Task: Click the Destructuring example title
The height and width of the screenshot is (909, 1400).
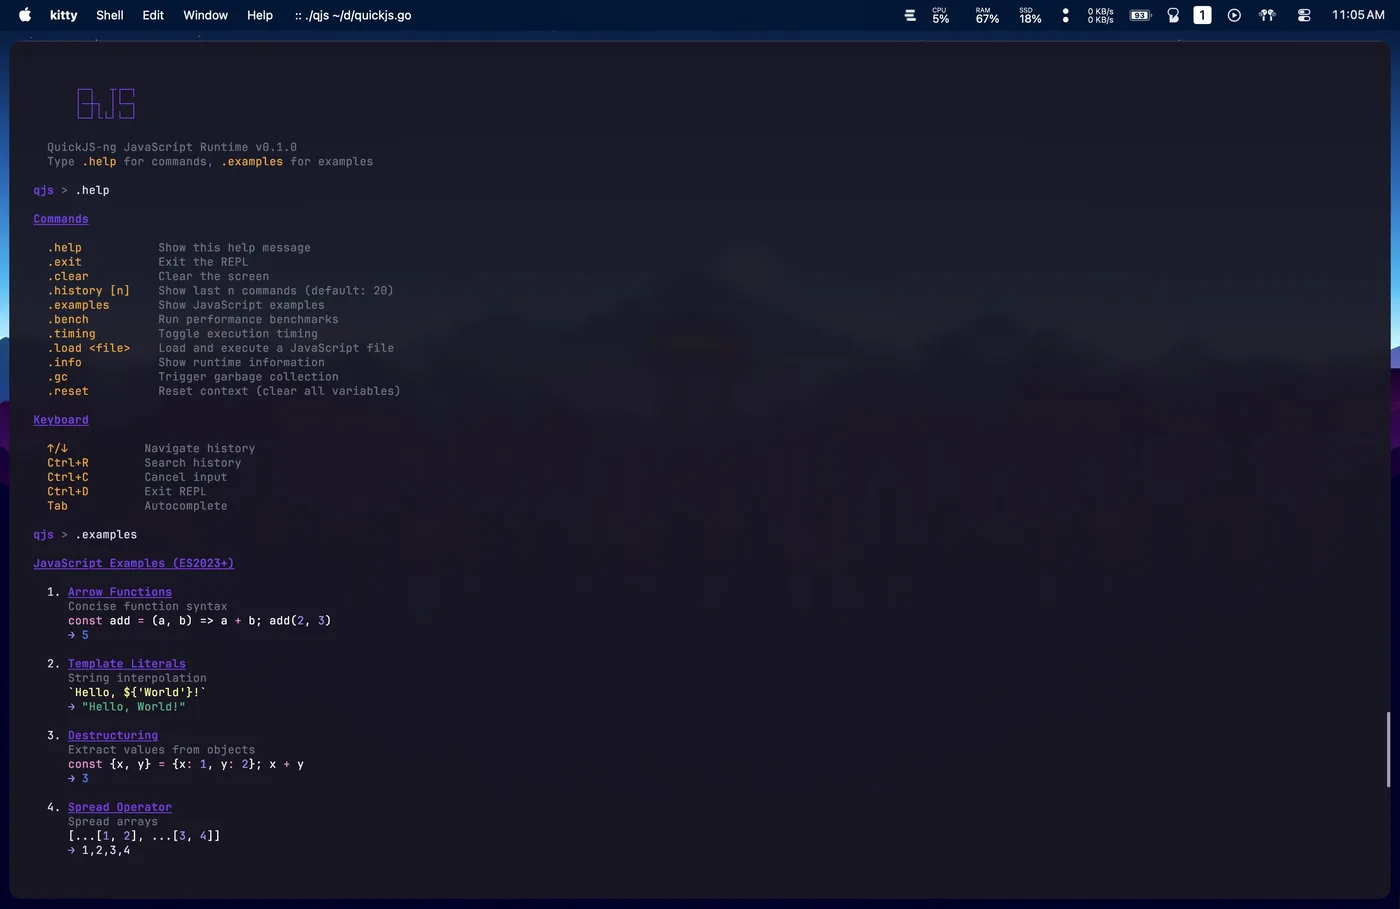Action: tap(113, 736)
